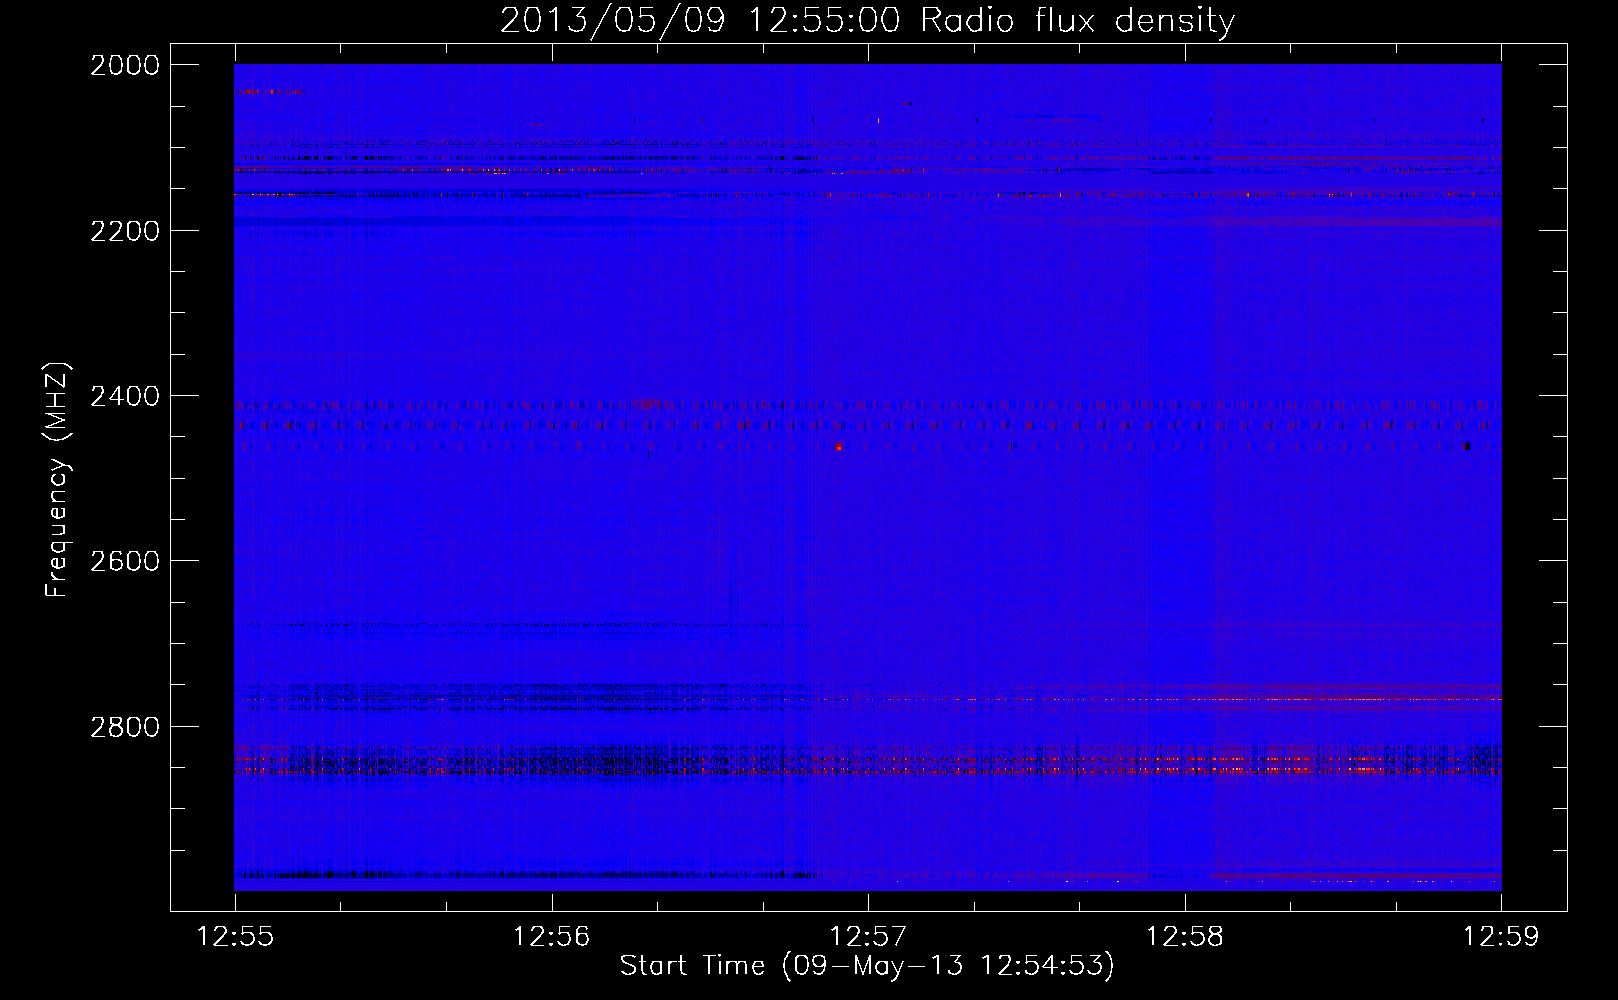
Task: Click the black dot near 2460 MHz before 12:59
Action: 1467,446
